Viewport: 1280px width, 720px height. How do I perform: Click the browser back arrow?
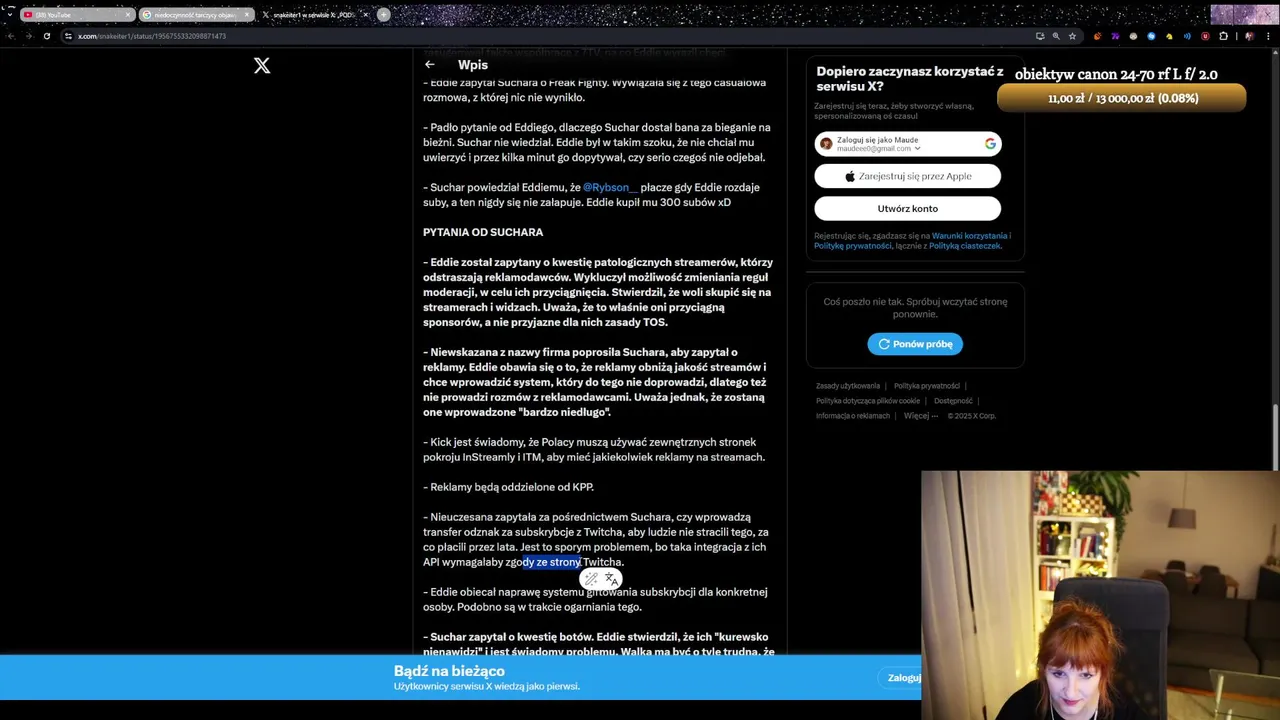(x=10, y=36)
